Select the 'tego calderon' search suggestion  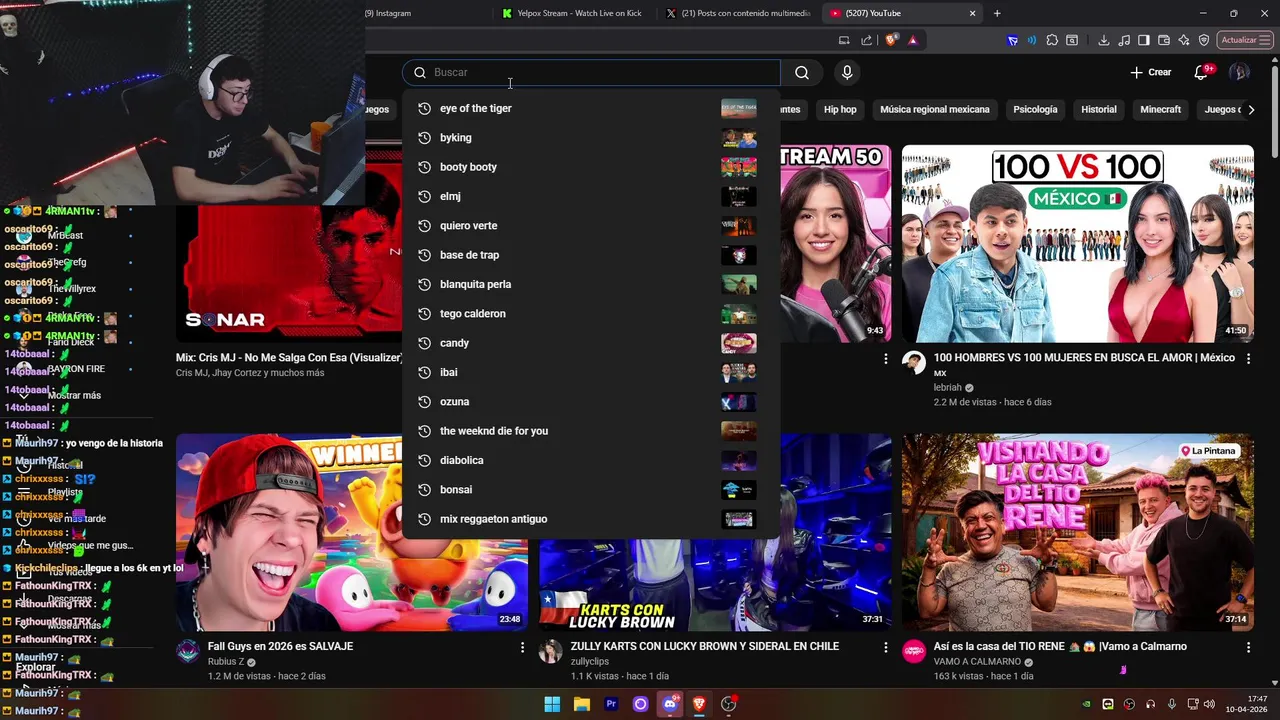pos(591,314)
